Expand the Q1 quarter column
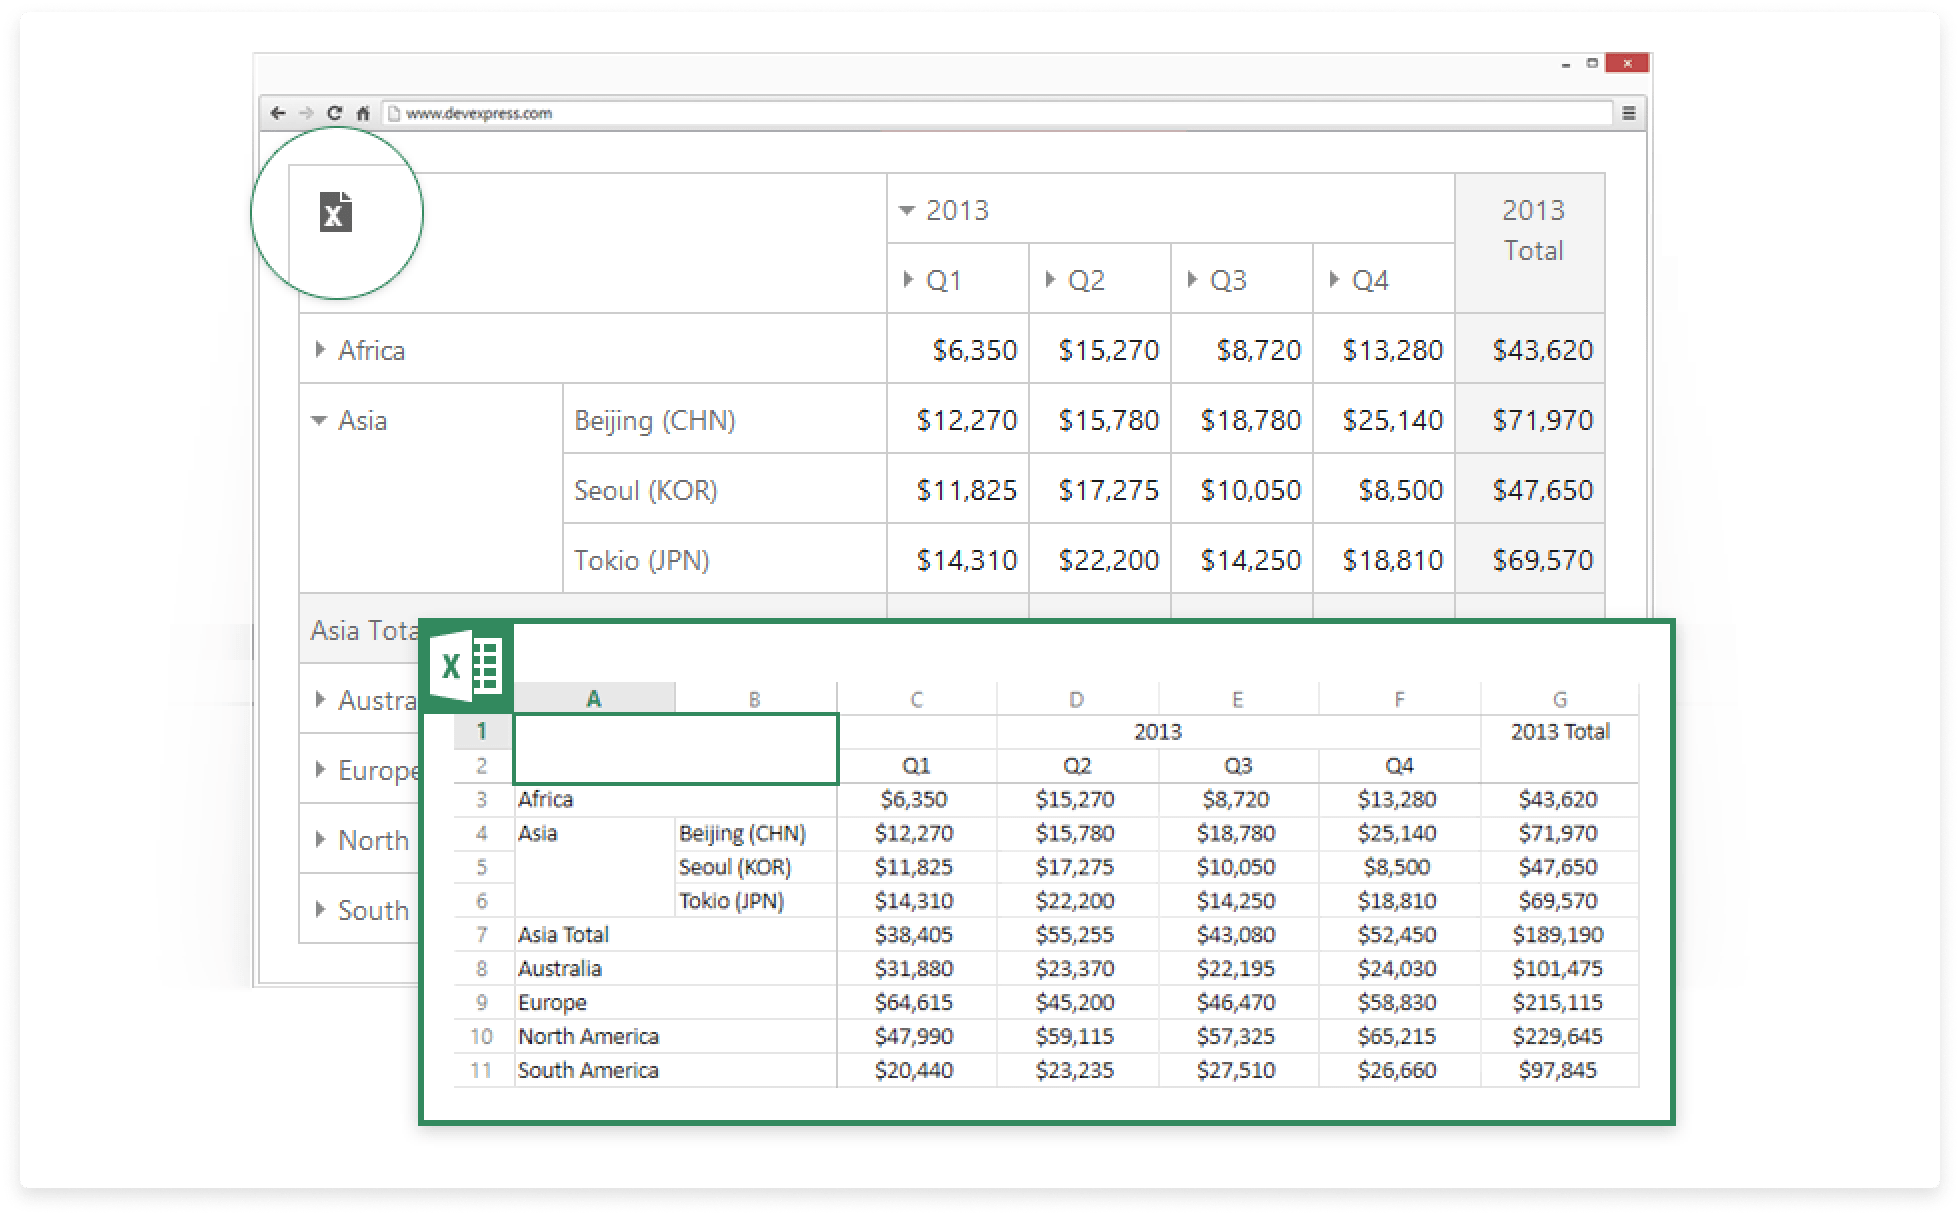Viewport: 1960px width, 1216px height. point(908,280)
